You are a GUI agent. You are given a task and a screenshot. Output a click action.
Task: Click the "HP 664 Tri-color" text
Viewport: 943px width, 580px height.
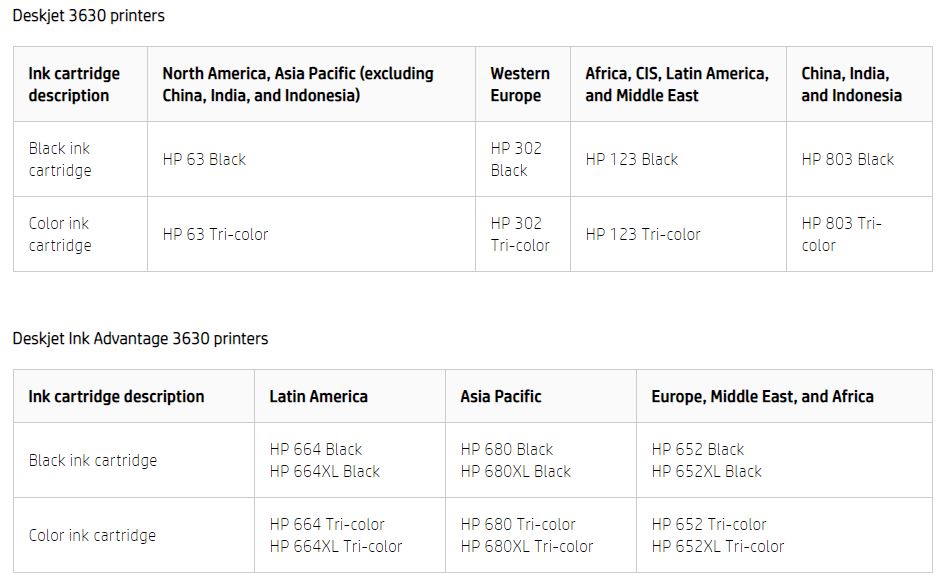327,524
